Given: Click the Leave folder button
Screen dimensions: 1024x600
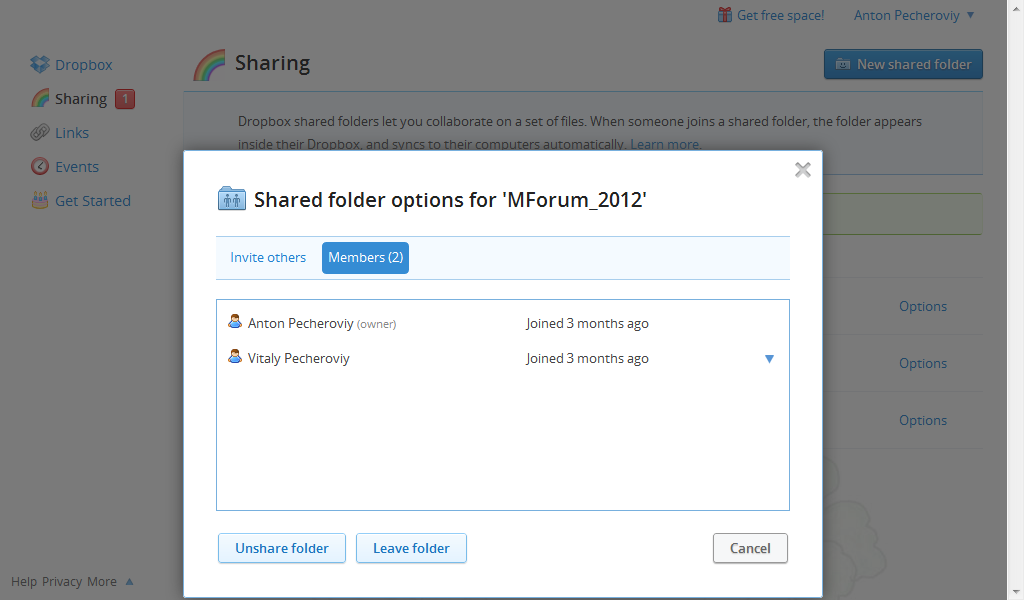Looking at the screenshot, I should click(411, 548).
